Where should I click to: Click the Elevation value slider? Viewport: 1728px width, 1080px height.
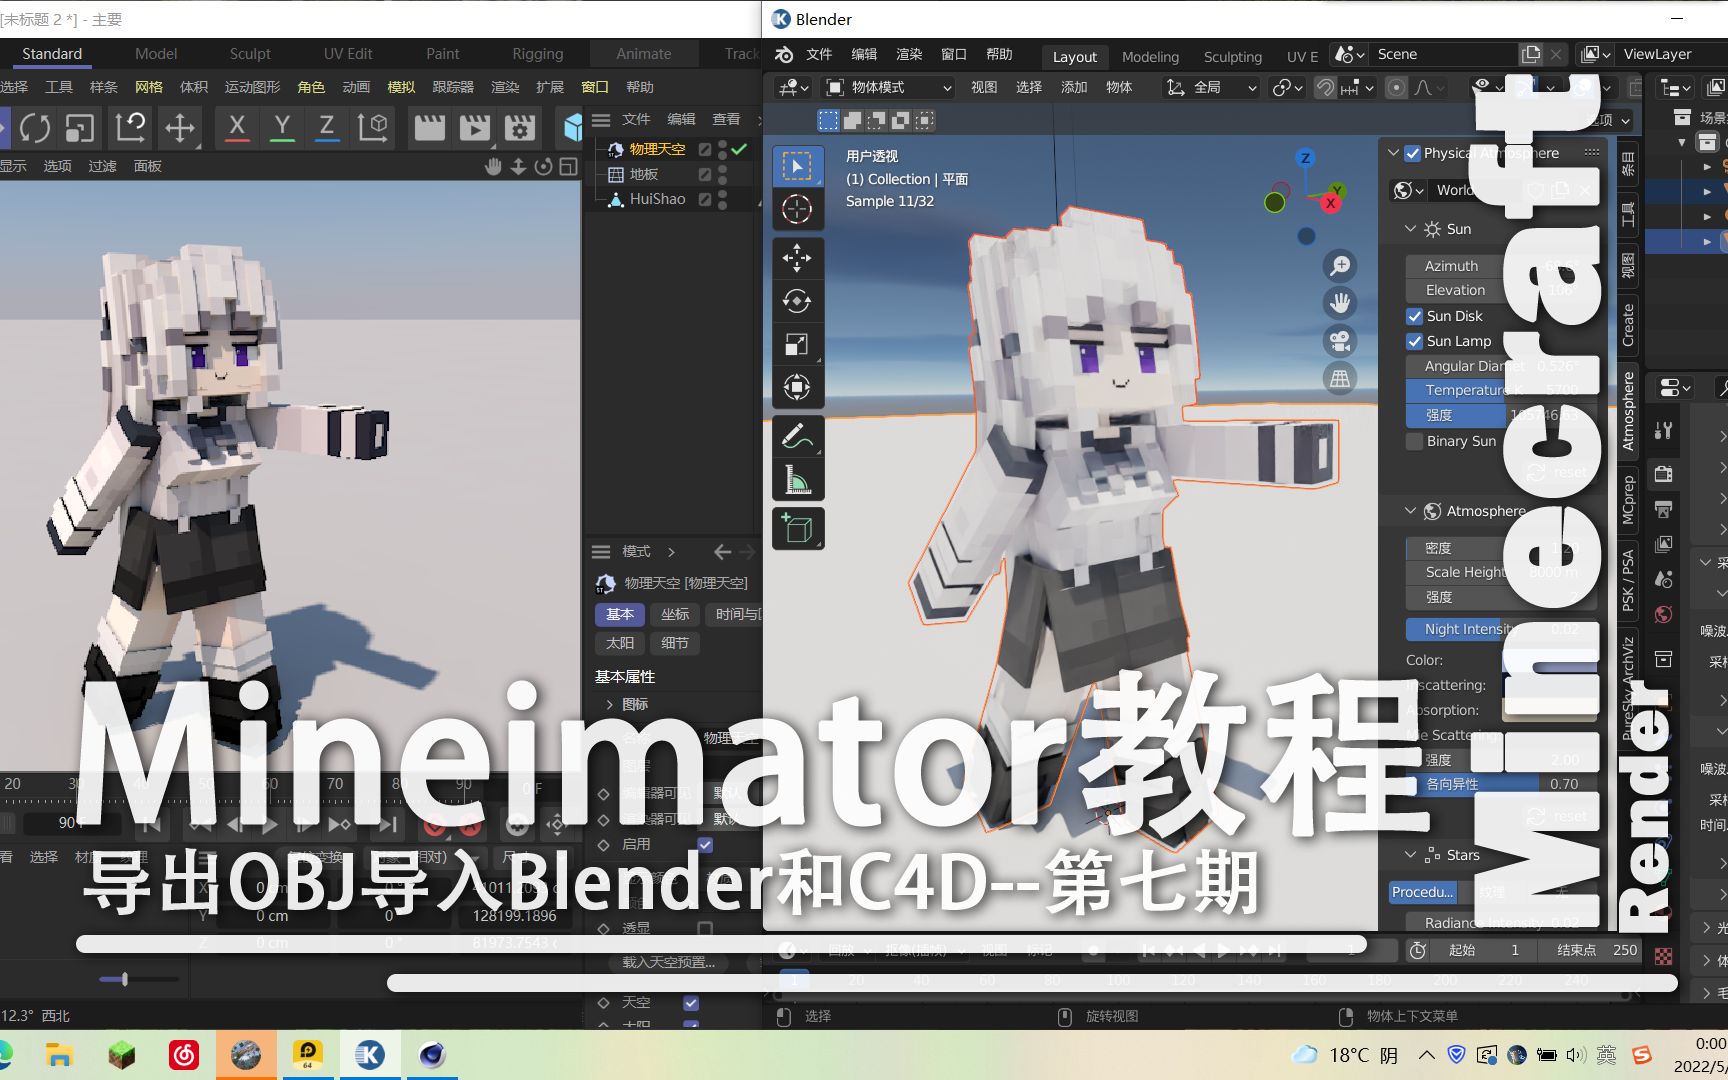(x=1502, y=290)
